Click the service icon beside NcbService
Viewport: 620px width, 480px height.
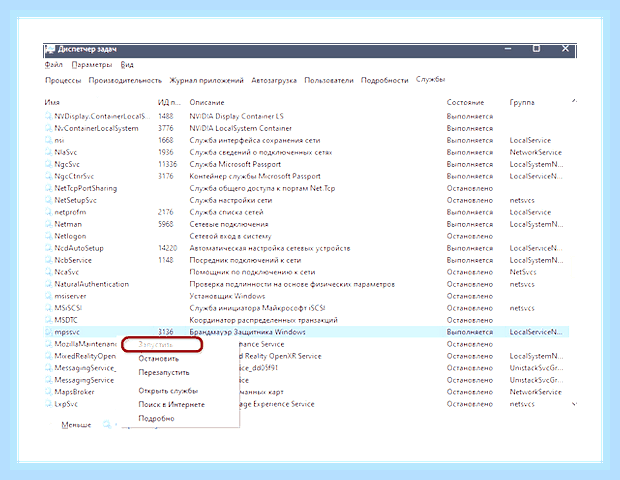48,260
